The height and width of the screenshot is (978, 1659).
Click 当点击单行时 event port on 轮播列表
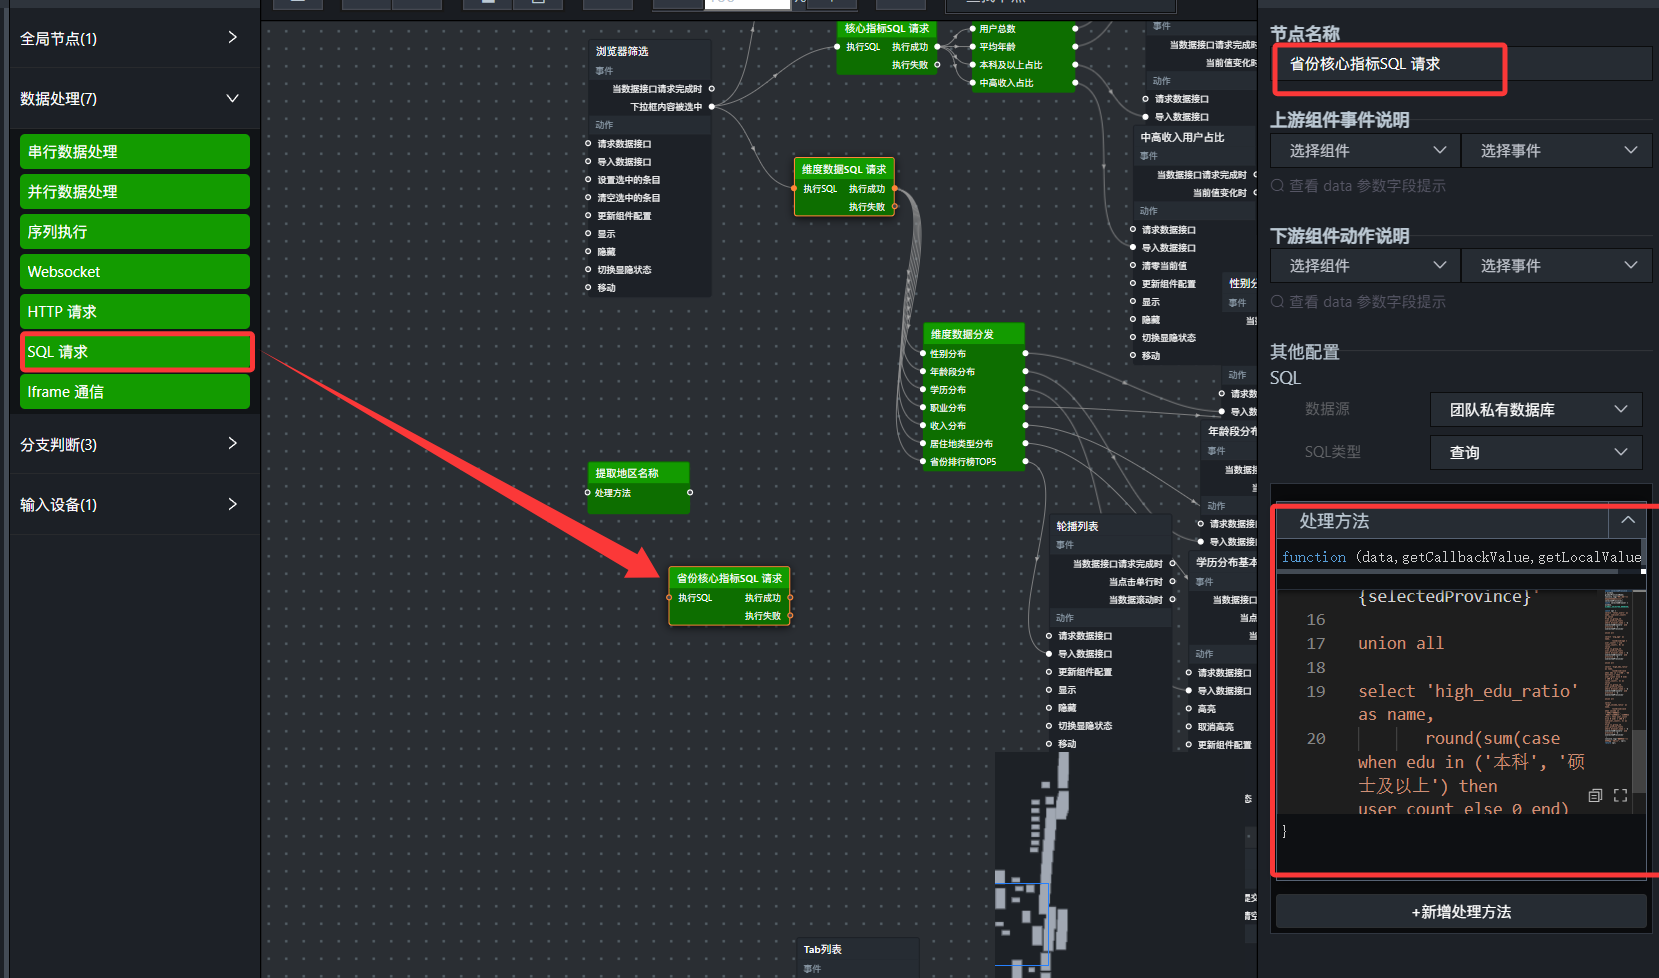pos(1172,582)
